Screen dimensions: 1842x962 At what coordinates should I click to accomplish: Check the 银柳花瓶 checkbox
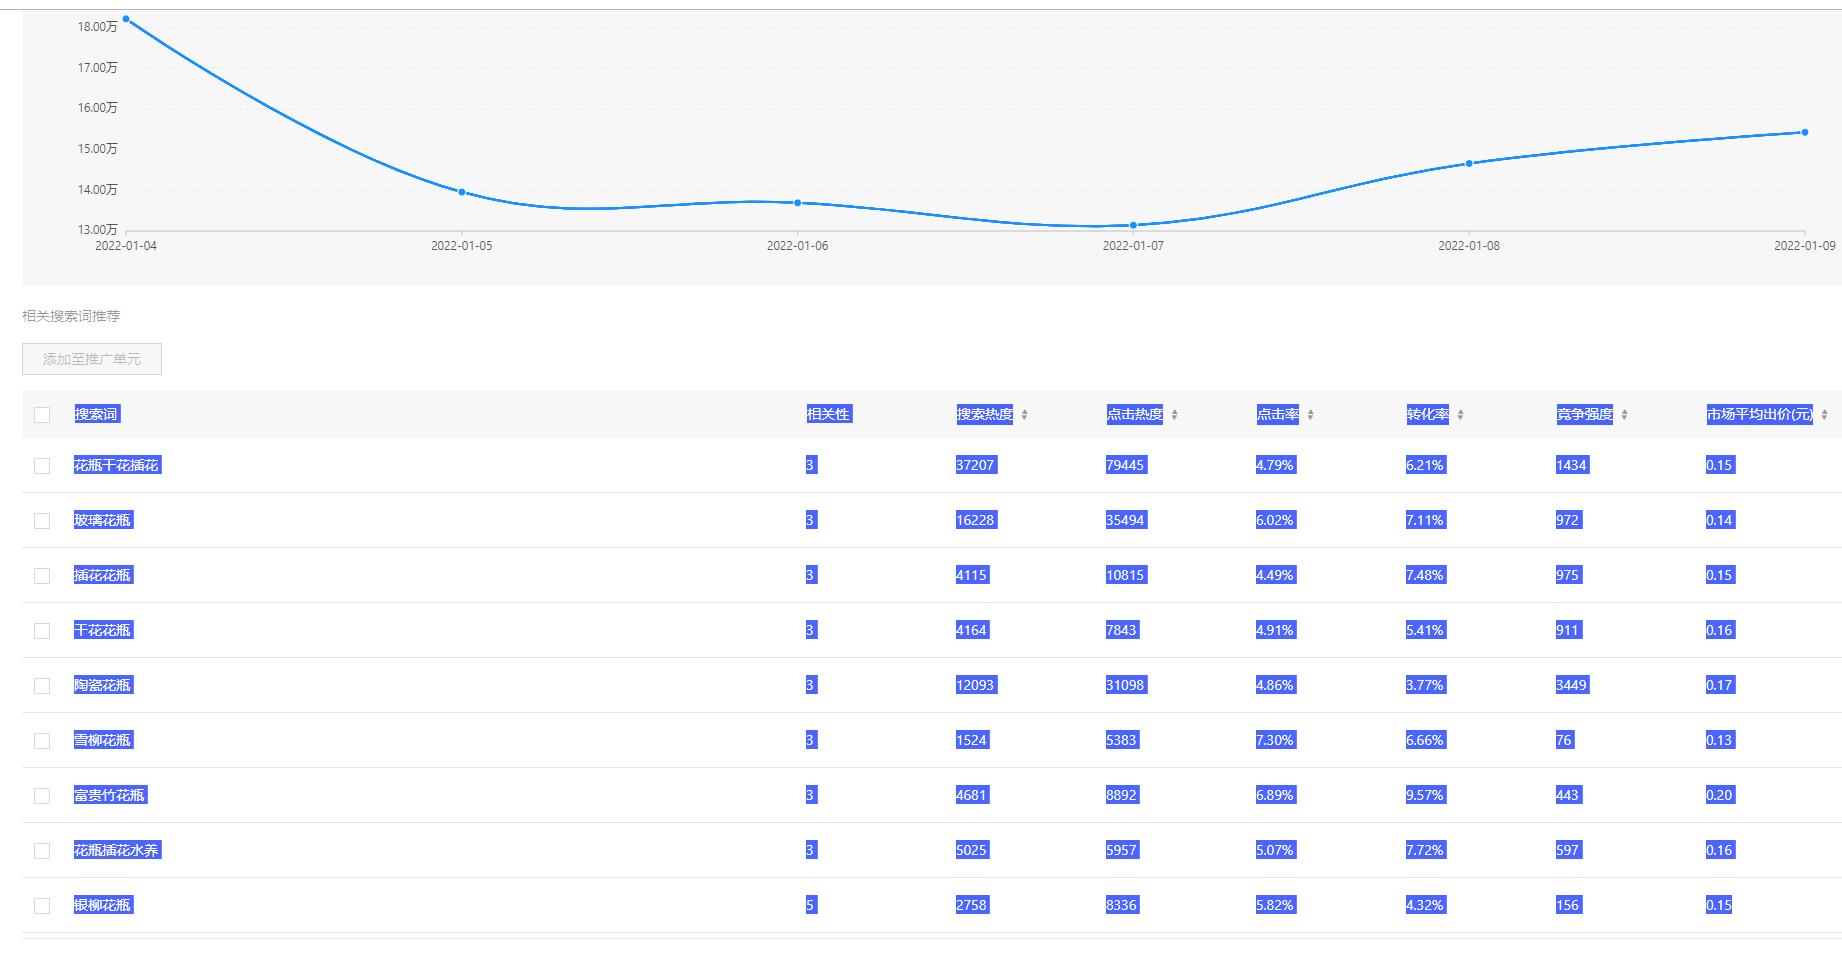(x=42, y=906)
